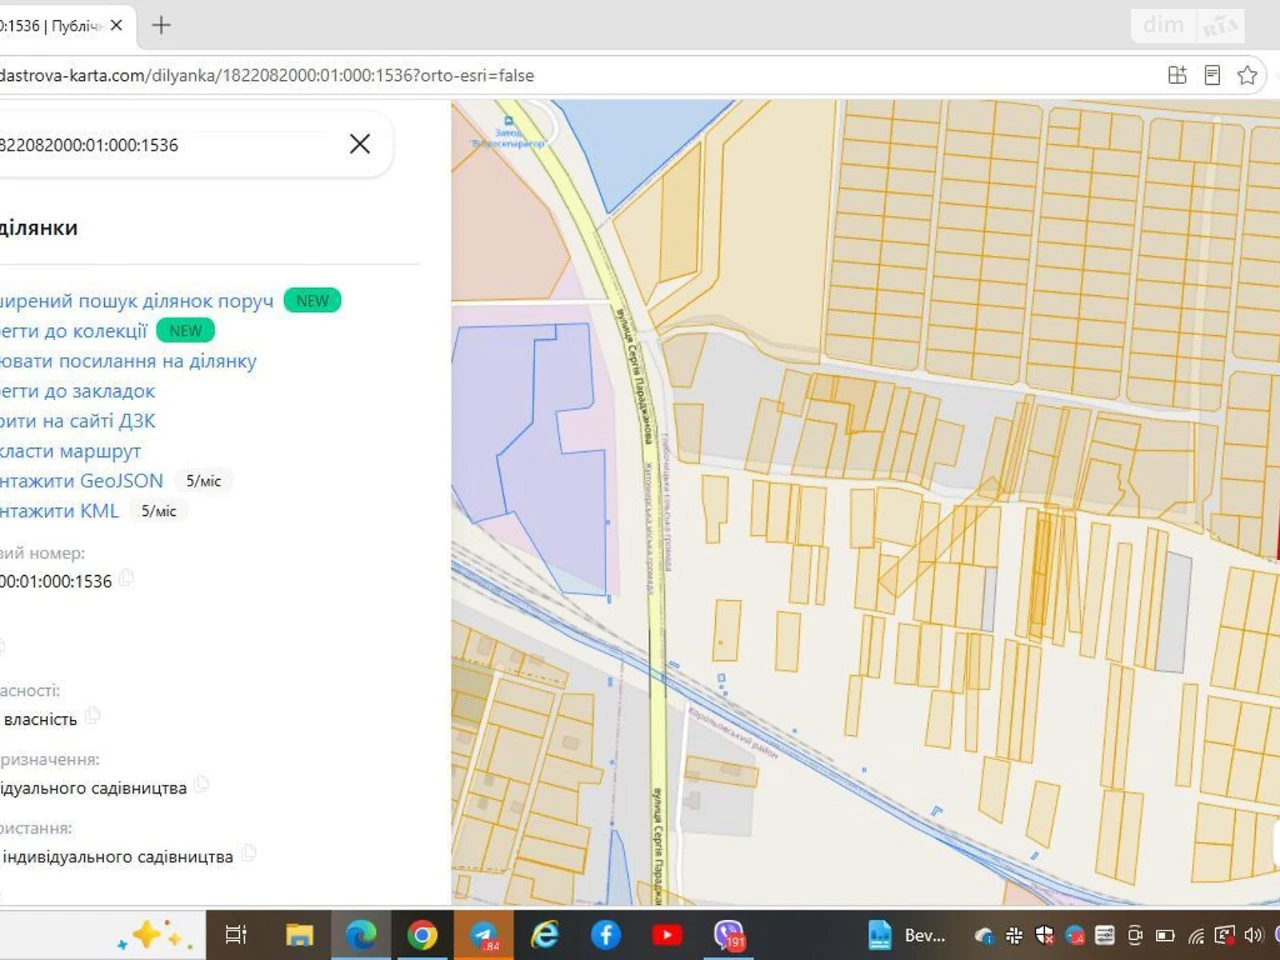This screenshot has height=960, width=1280.
Task: Click the Copilot sparkle icon on the taskbar
Action: click(152, 935)
